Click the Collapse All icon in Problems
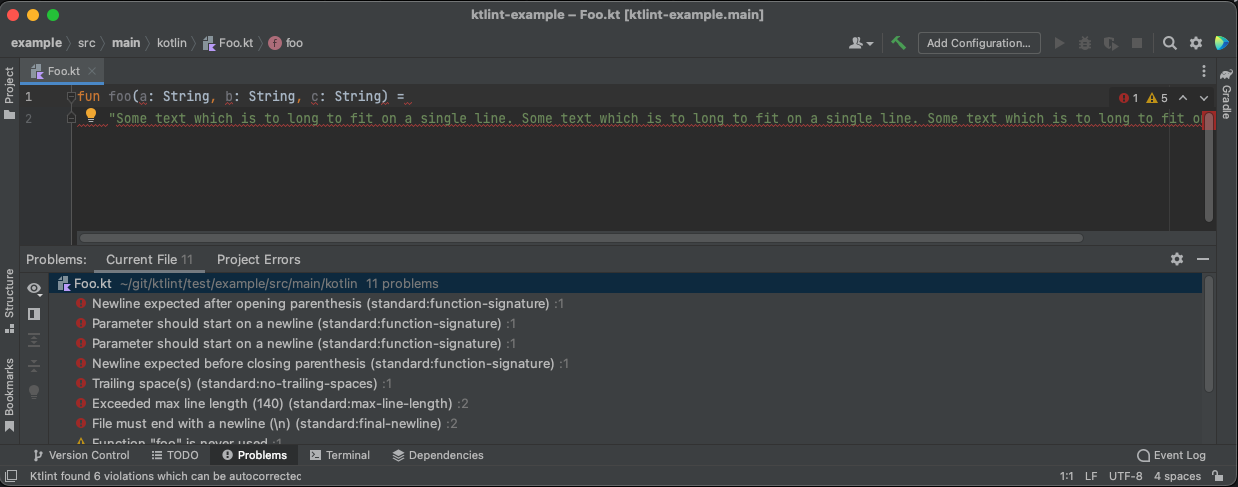The width and height of the screenshot is (1238, 487). click(x=34, y=366)
